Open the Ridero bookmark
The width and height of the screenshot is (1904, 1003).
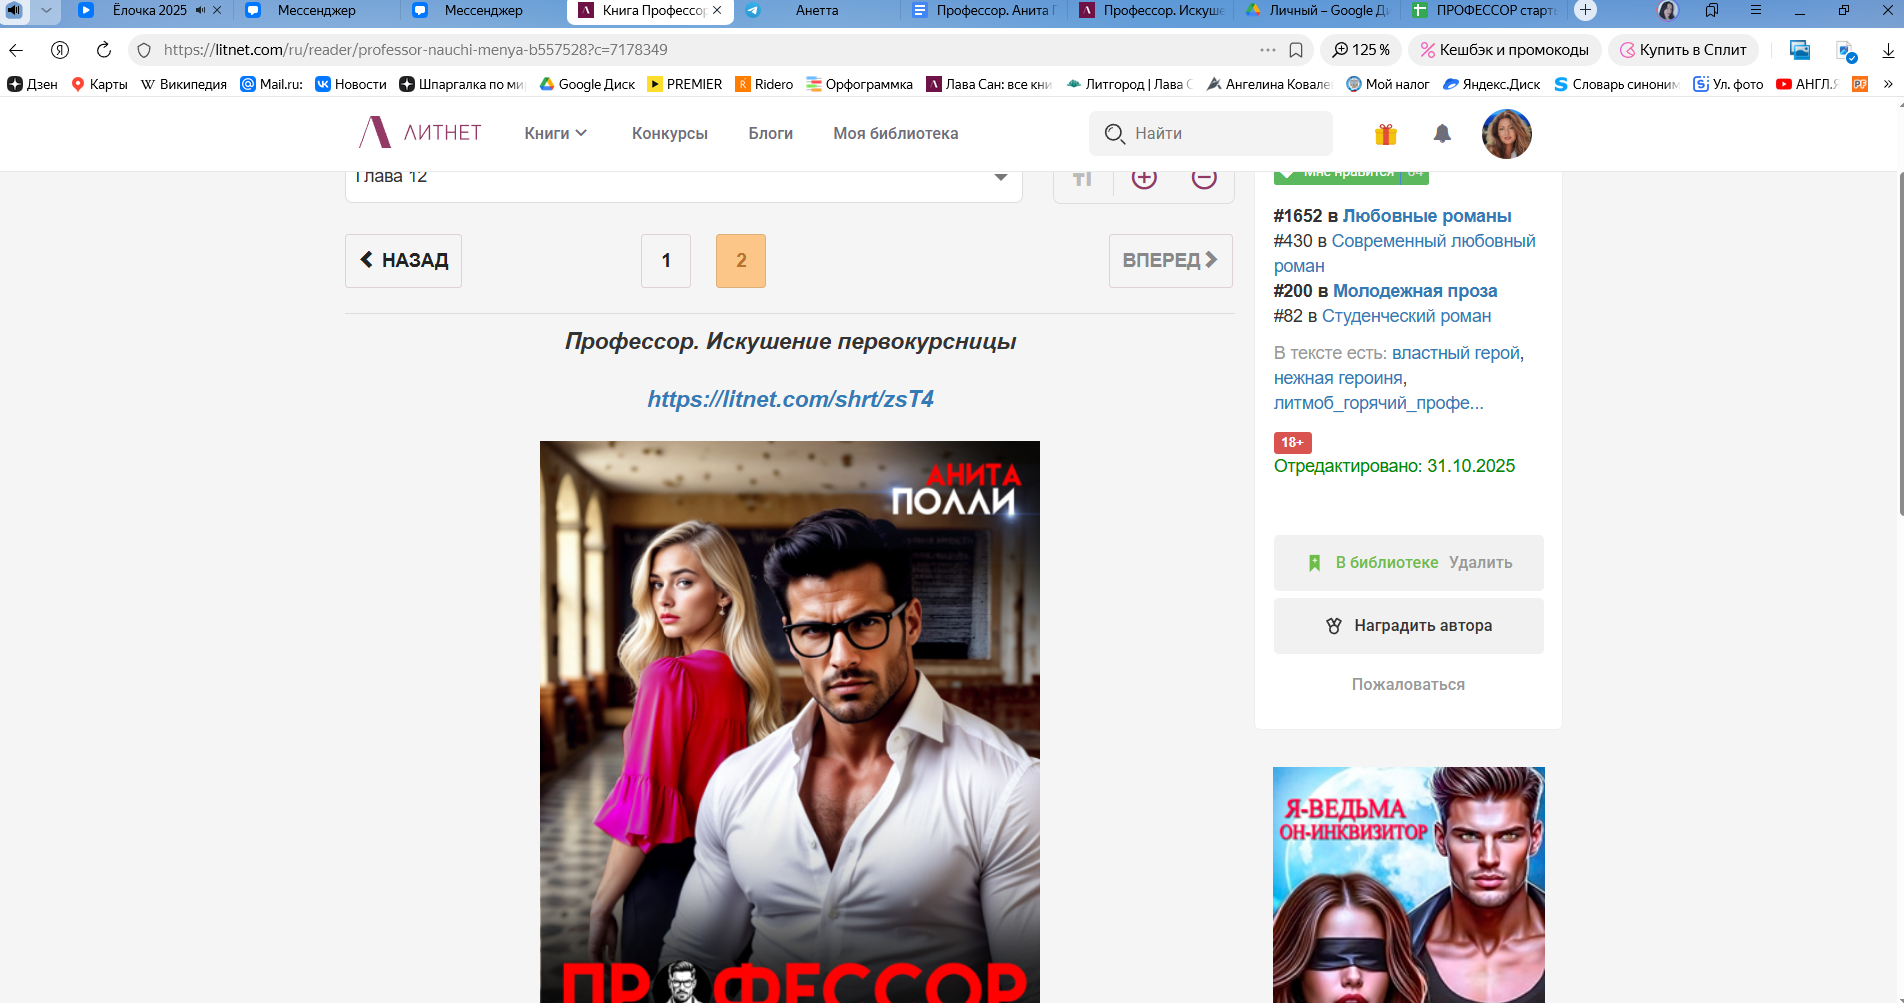coord(764,84)
